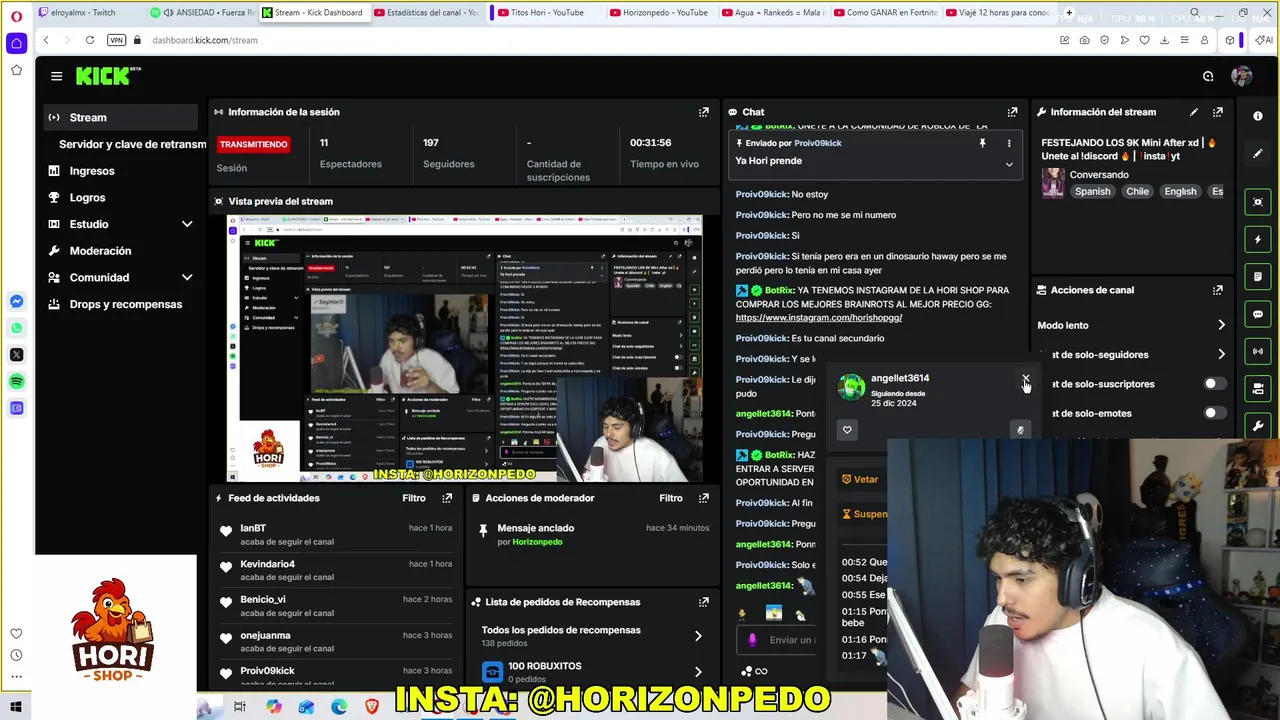The image size is (1280, 720).
Task: Open Messenger in Opera sidebar
Action: pyautogui.click(x=16, y=302)
